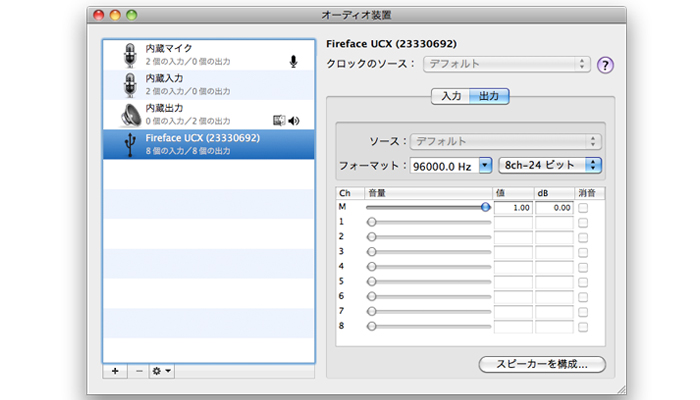Switch to the 入力 tab

pos(451,96)
